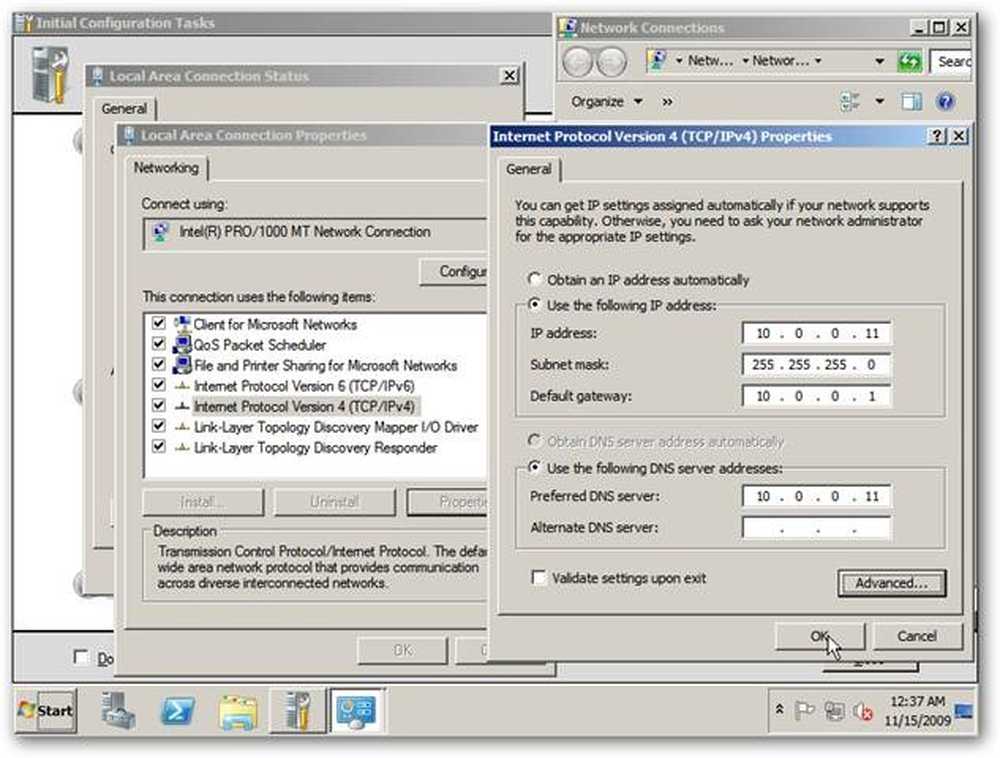
Task: Click the Search box in Network Connections
Action: click(951, 61)
